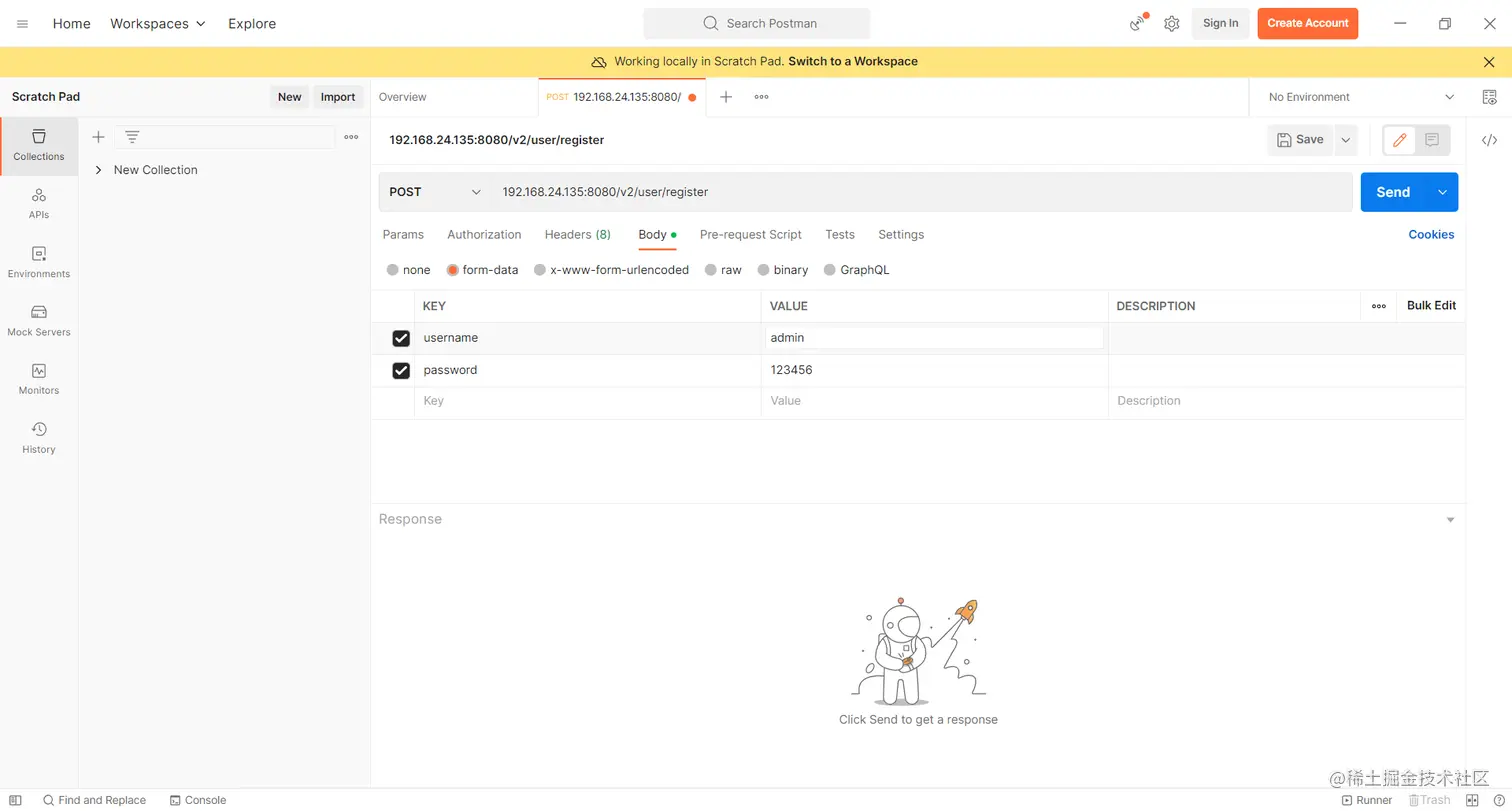Open the No Environment dropdown
Screen dimensions: 1512x811
[1361, 97]
